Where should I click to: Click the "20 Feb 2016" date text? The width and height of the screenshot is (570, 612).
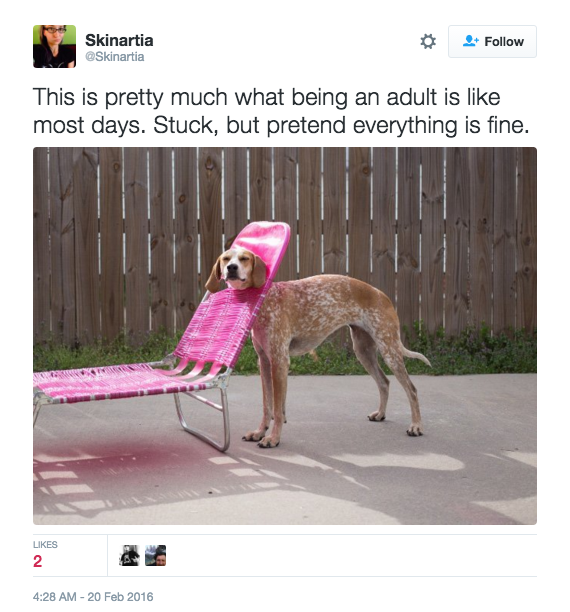tap(120, 597)
